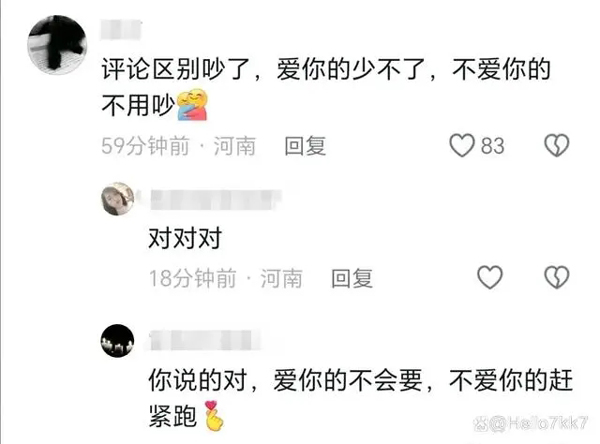Dislike the "对对对" reply

557,277
